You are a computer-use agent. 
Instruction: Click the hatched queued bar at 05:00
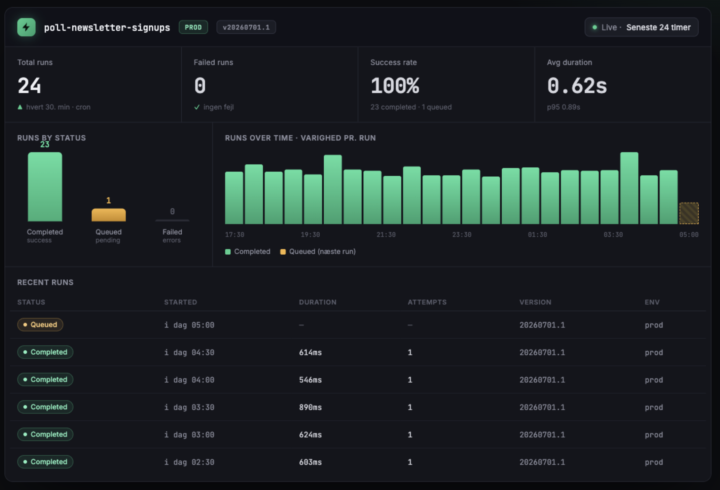click(x=689, y=213)
